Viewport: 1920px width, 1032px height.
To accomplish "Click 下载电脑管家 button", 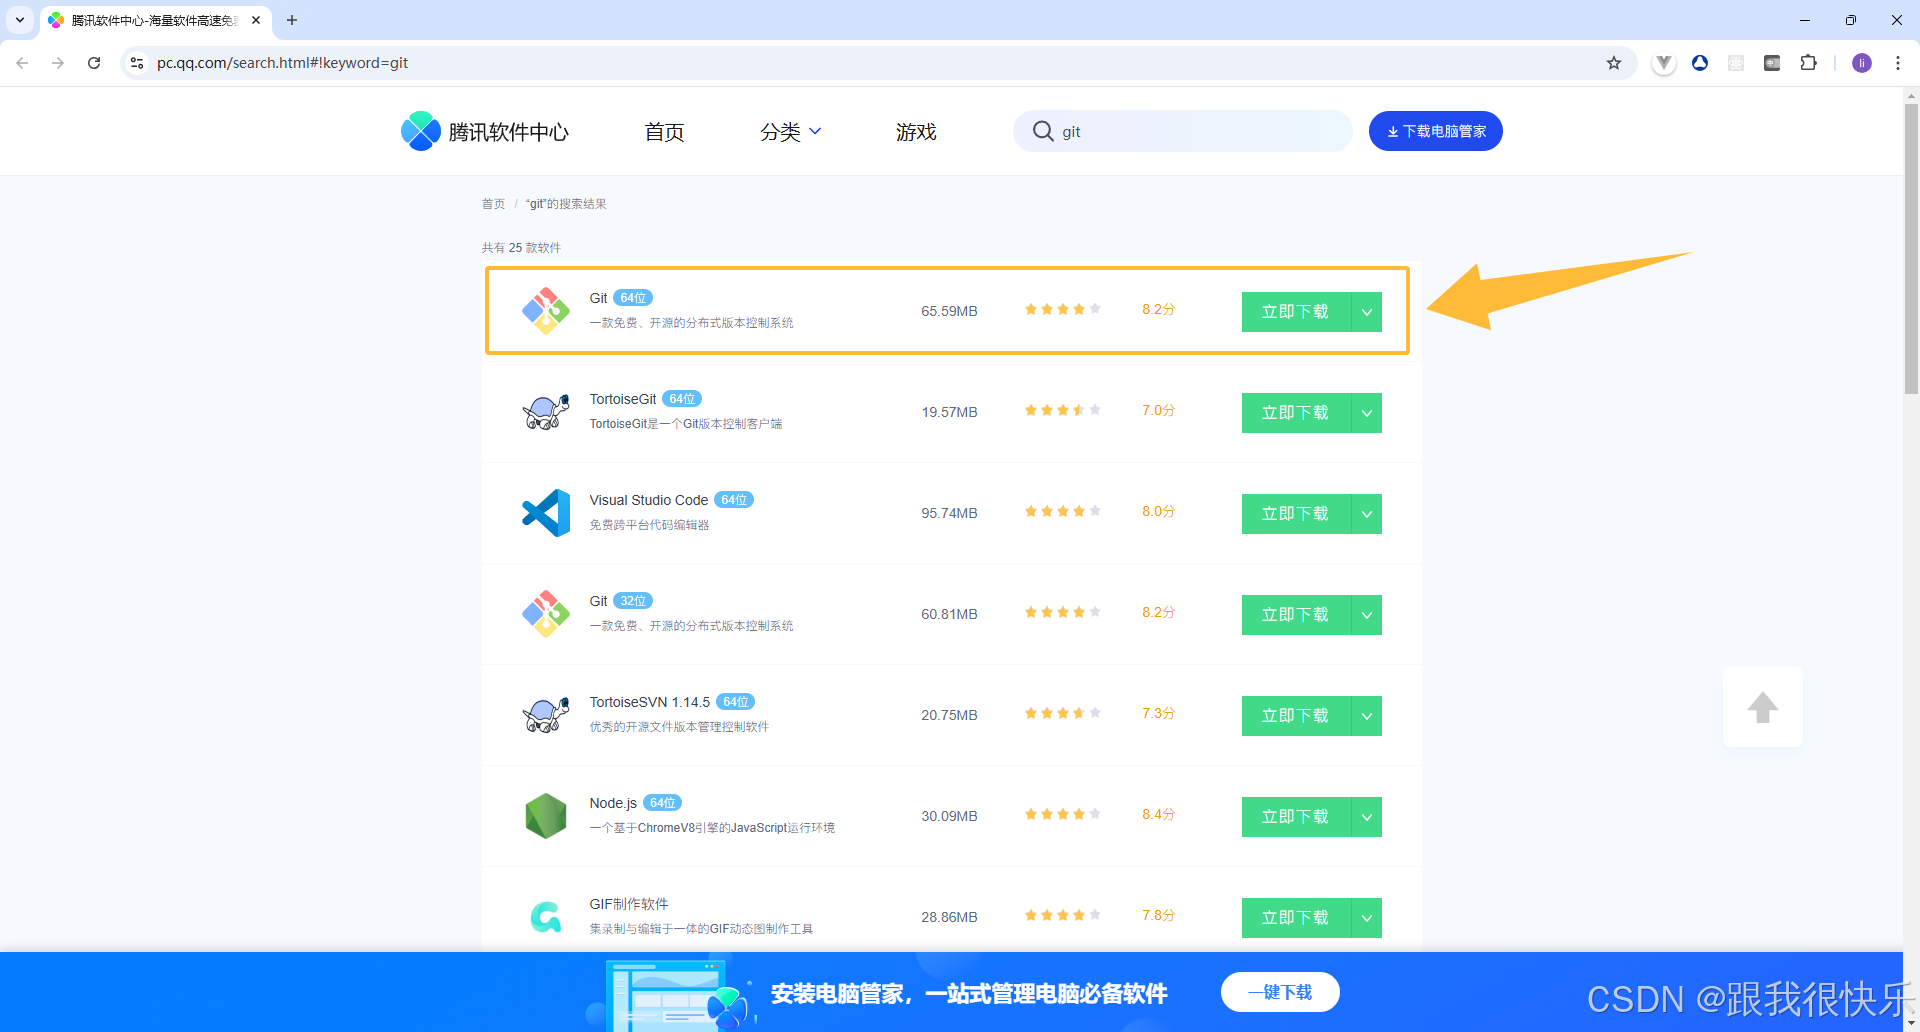I will (x=1436, y=131).
